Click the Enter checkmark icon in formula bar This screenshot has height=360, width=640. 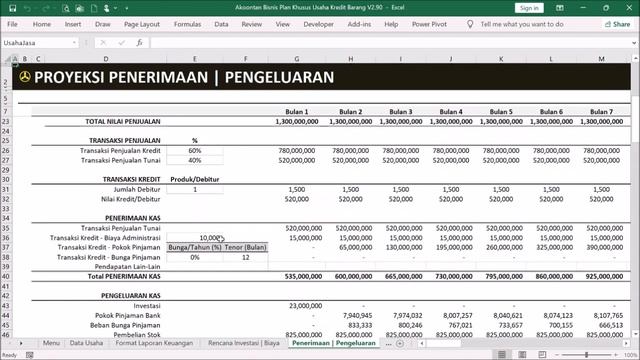click(121, 42)
